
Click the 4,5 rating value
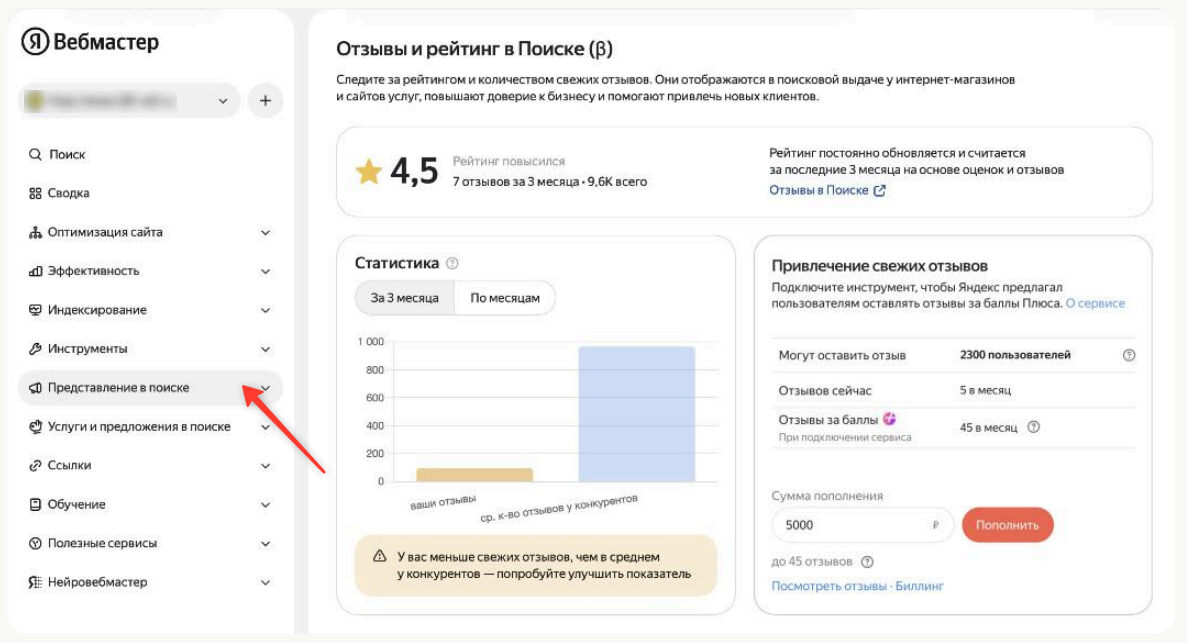414,171
